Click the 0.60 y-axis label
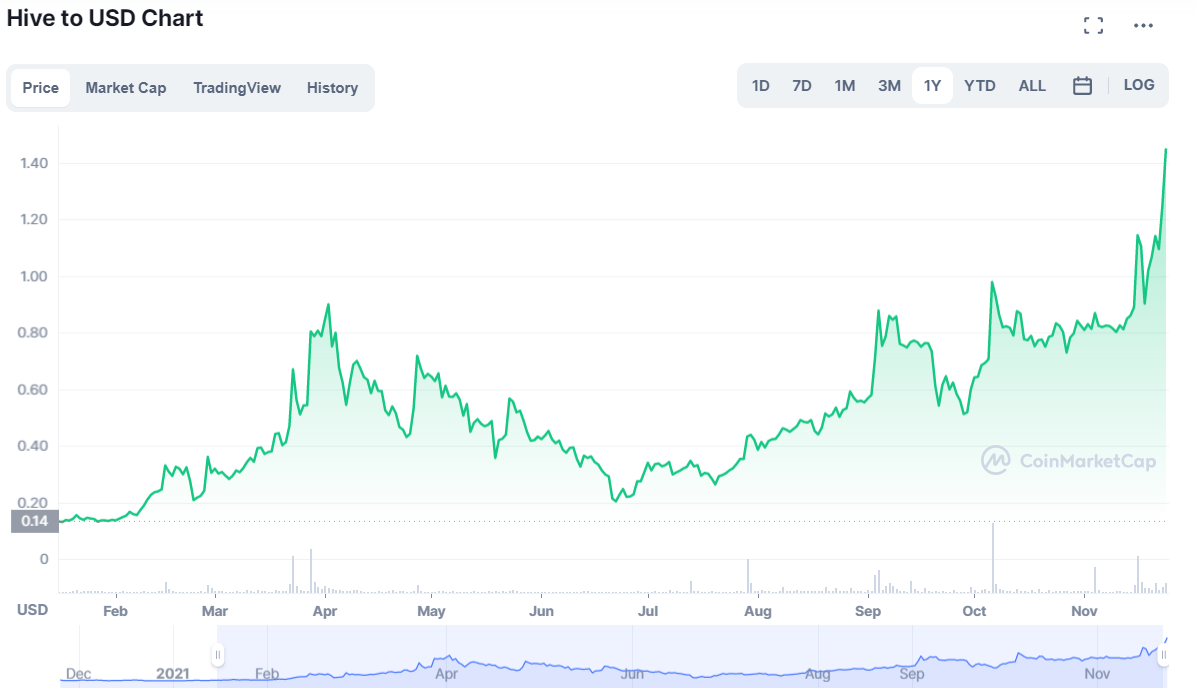The height and width of the screenshot is (695, 1196). 33,389
